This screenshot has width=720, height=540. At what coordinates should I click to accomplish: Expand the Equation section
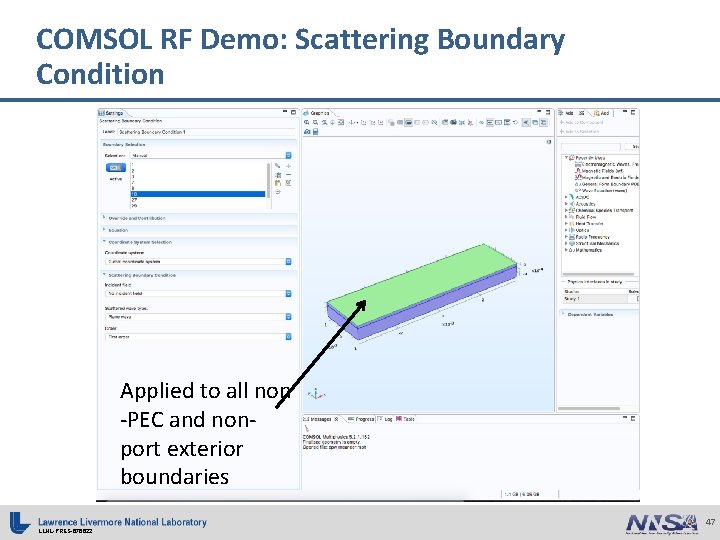click(105, 230)
